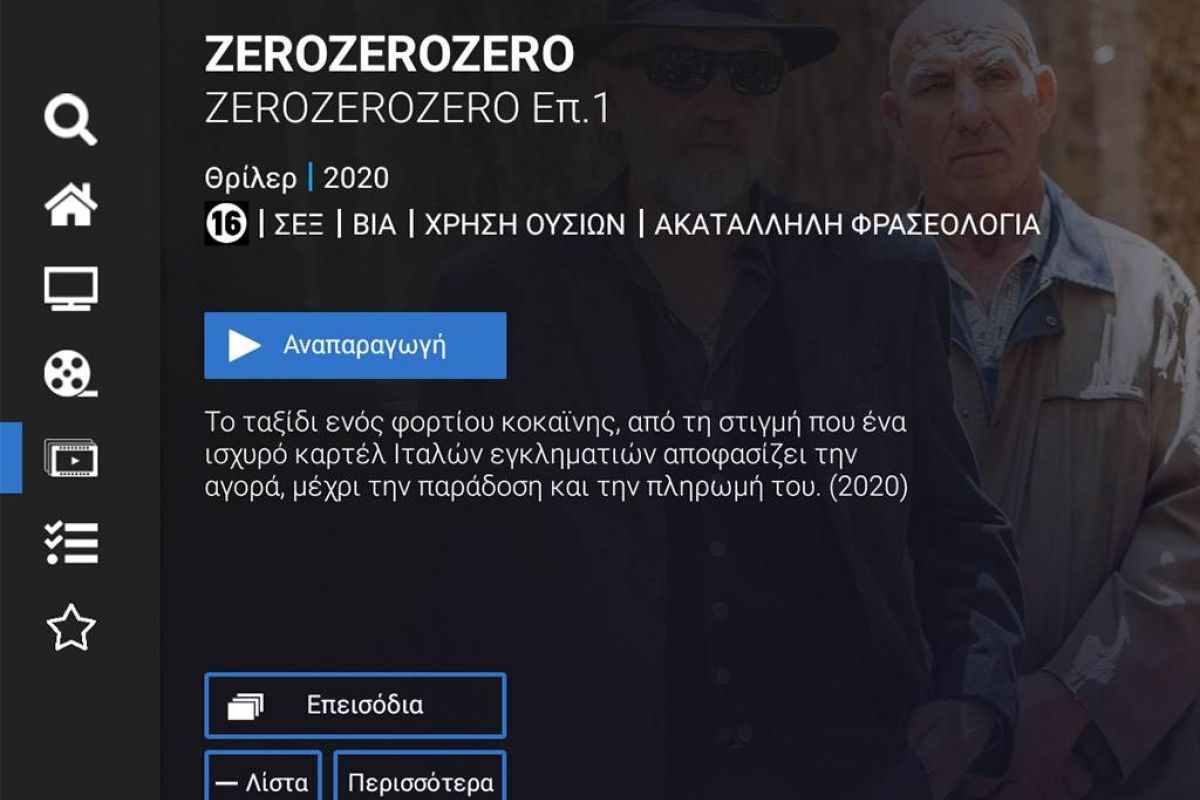1200x800 pixels.
Task: Select the film reel movies icon
Action: tap(71, 373)
